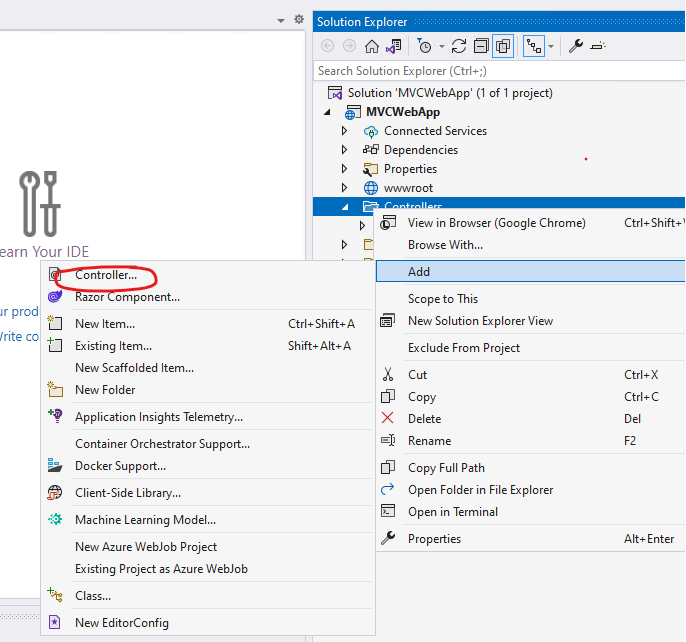Click the New Item icon
The image size is (686, 642).
55,323
